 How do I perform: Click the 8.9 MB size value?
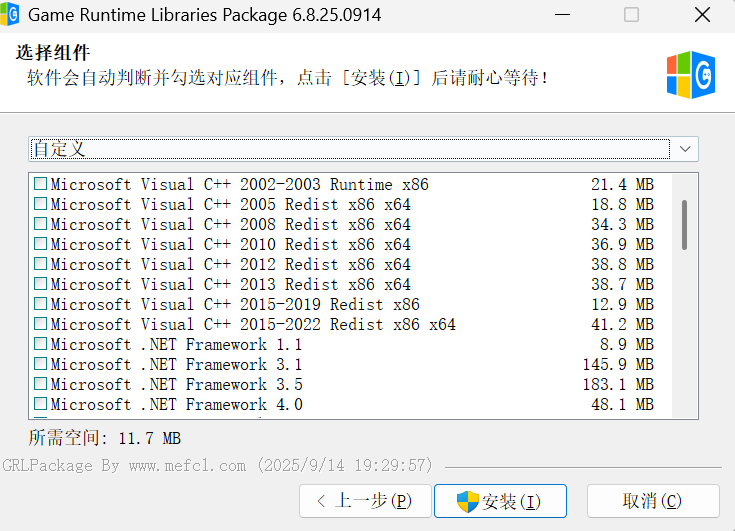tap(627, 344)
